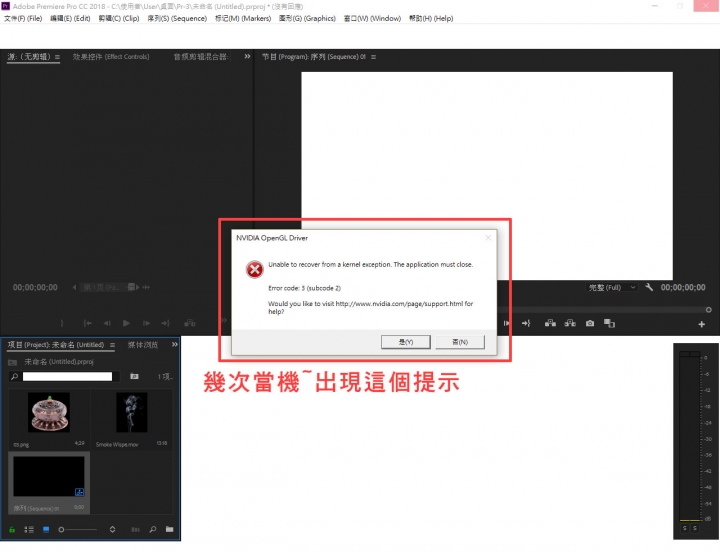Screen dimensions: 720x552
Task: Step back one frame in Source monitor
Action: coord(107,323)
